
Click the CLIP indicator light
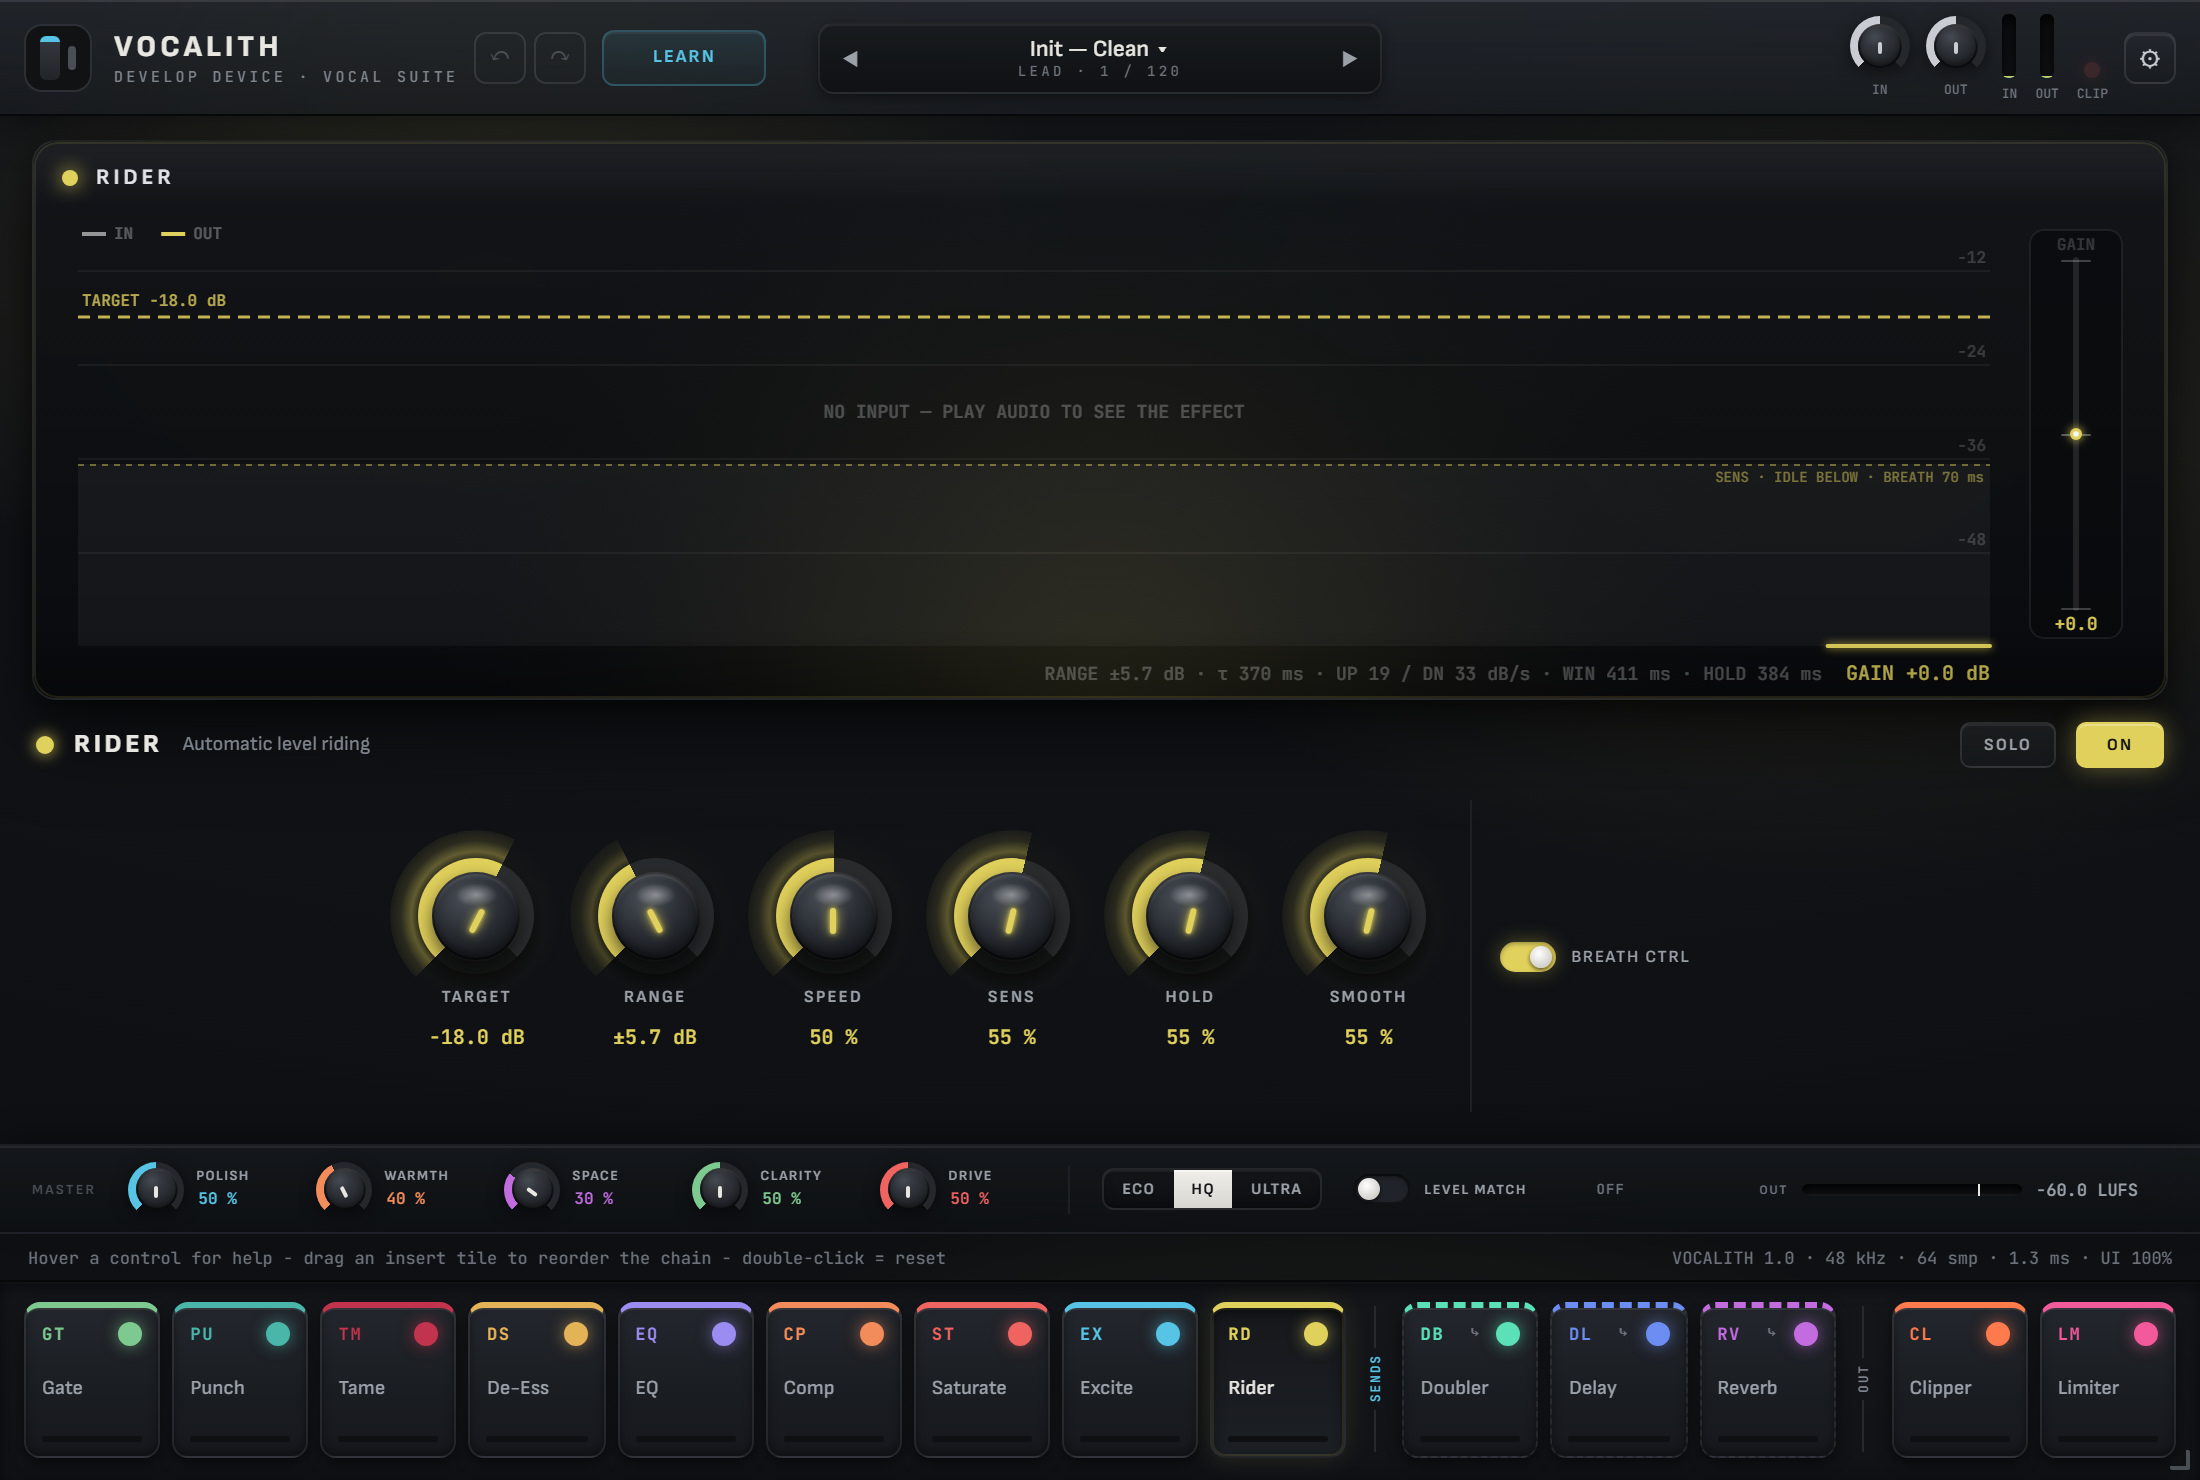2092,70
